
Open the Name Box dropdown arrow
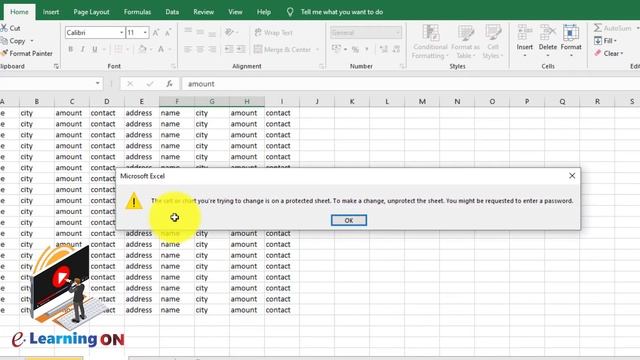click(x=97, y=83)
